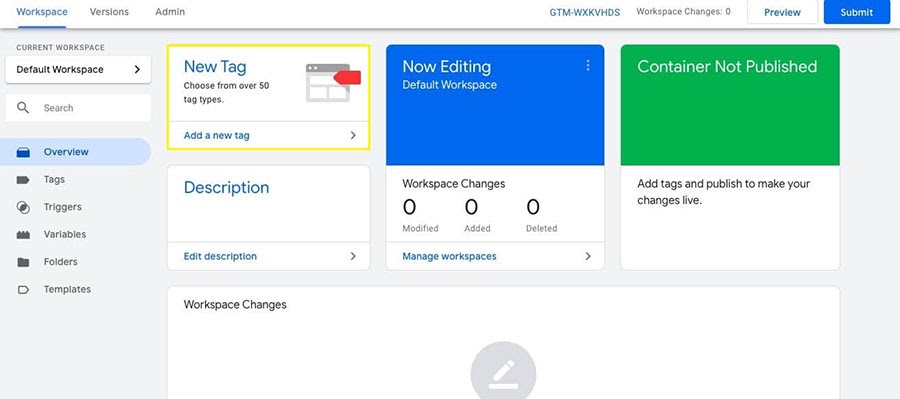Click the Workspace Changes lower panel title

tap(235, 304)
